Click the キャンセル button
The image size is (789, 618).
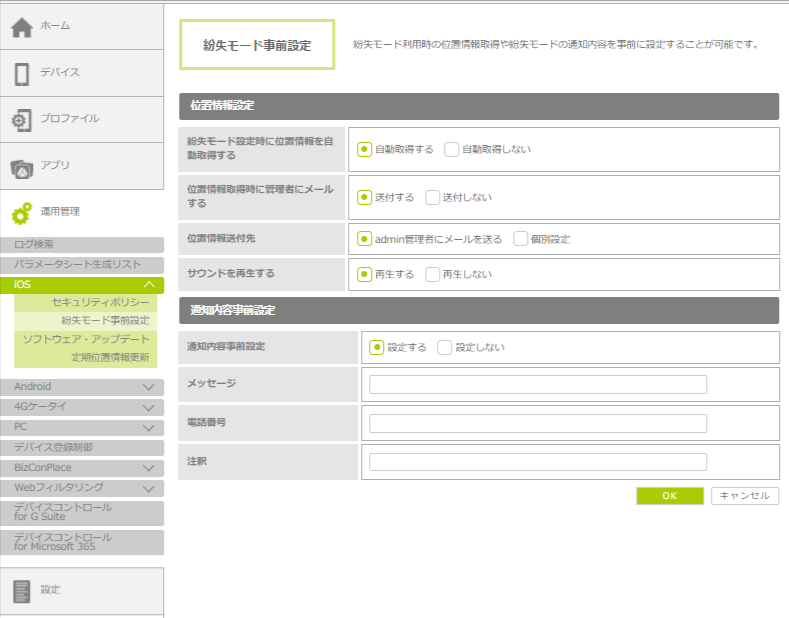pos(744,496)
